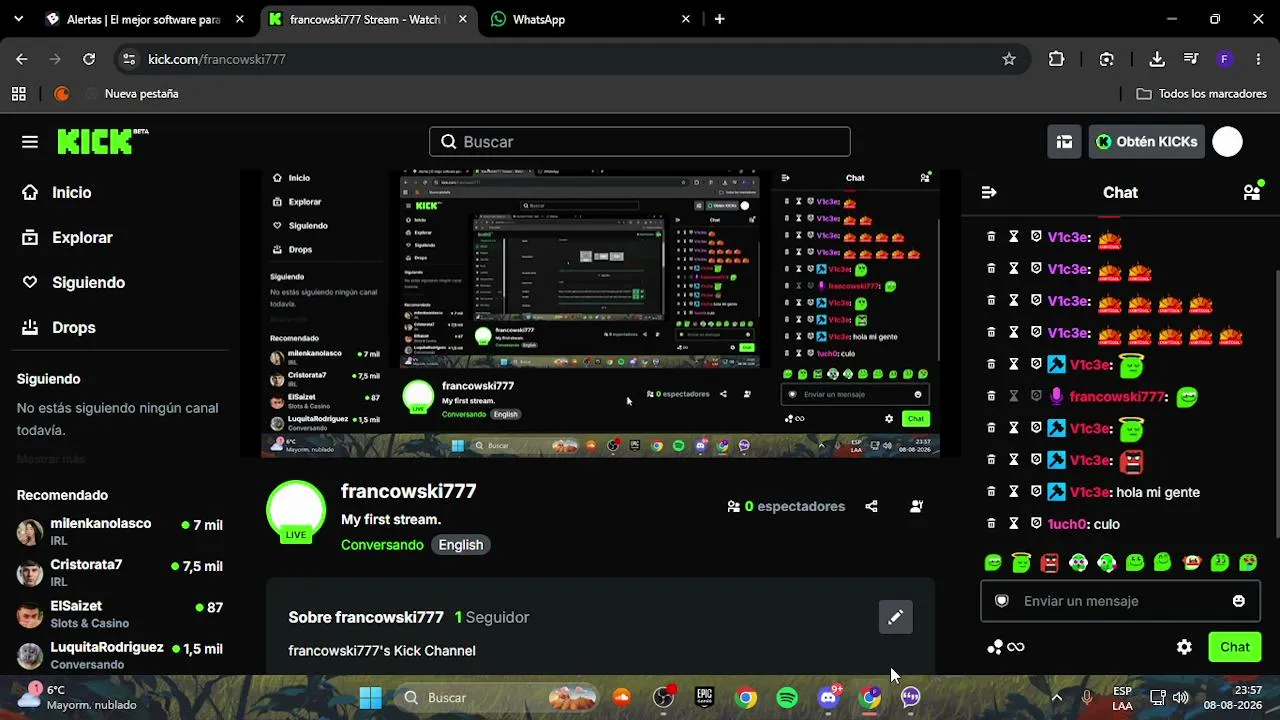Open recommended channel LuquitaRodriguez
Viewport: 1280px width, 720px height.
(120, 655)
